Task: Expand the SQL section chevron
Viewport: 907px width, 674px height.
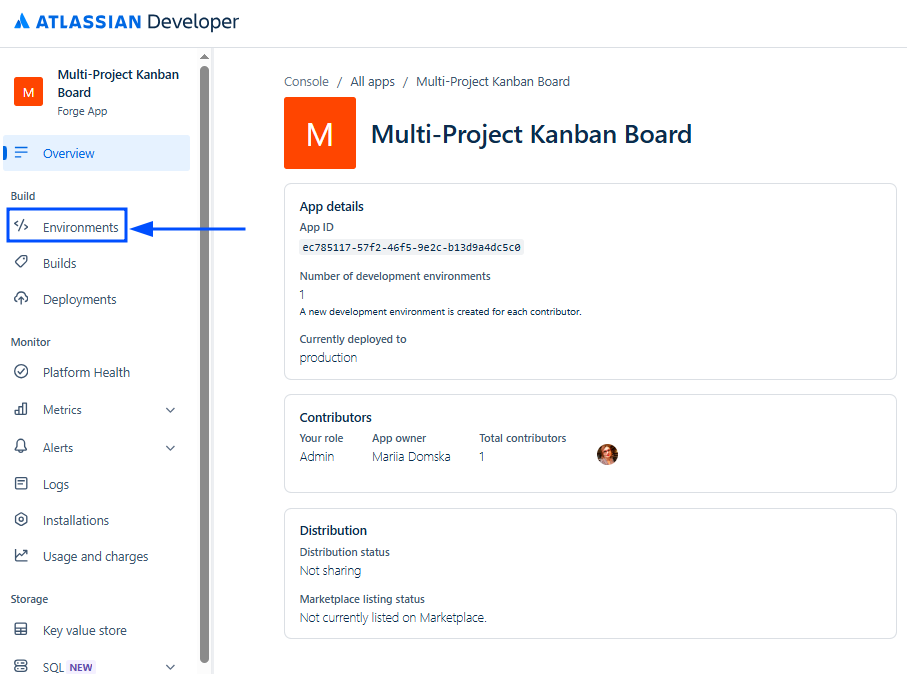Action: click(170, 667)
